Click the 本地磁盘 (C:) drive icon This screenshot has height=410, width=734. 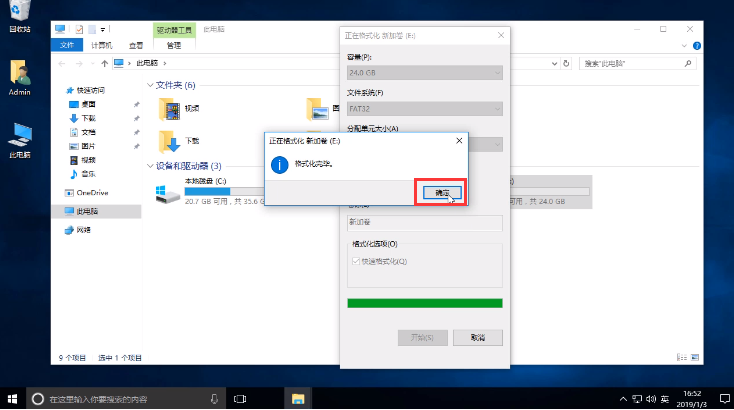point(166,190)
